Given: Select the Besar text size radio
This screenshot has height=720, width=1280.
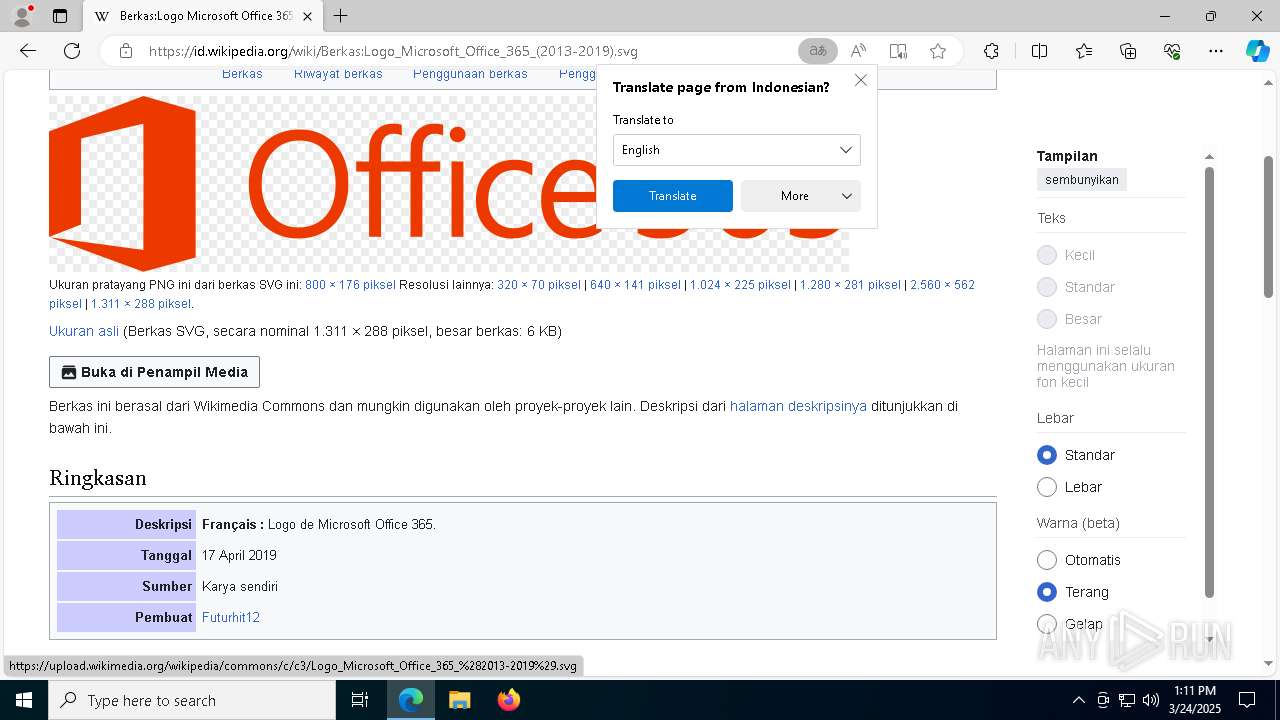Looking at the screenshot, I should [1047, 319].
